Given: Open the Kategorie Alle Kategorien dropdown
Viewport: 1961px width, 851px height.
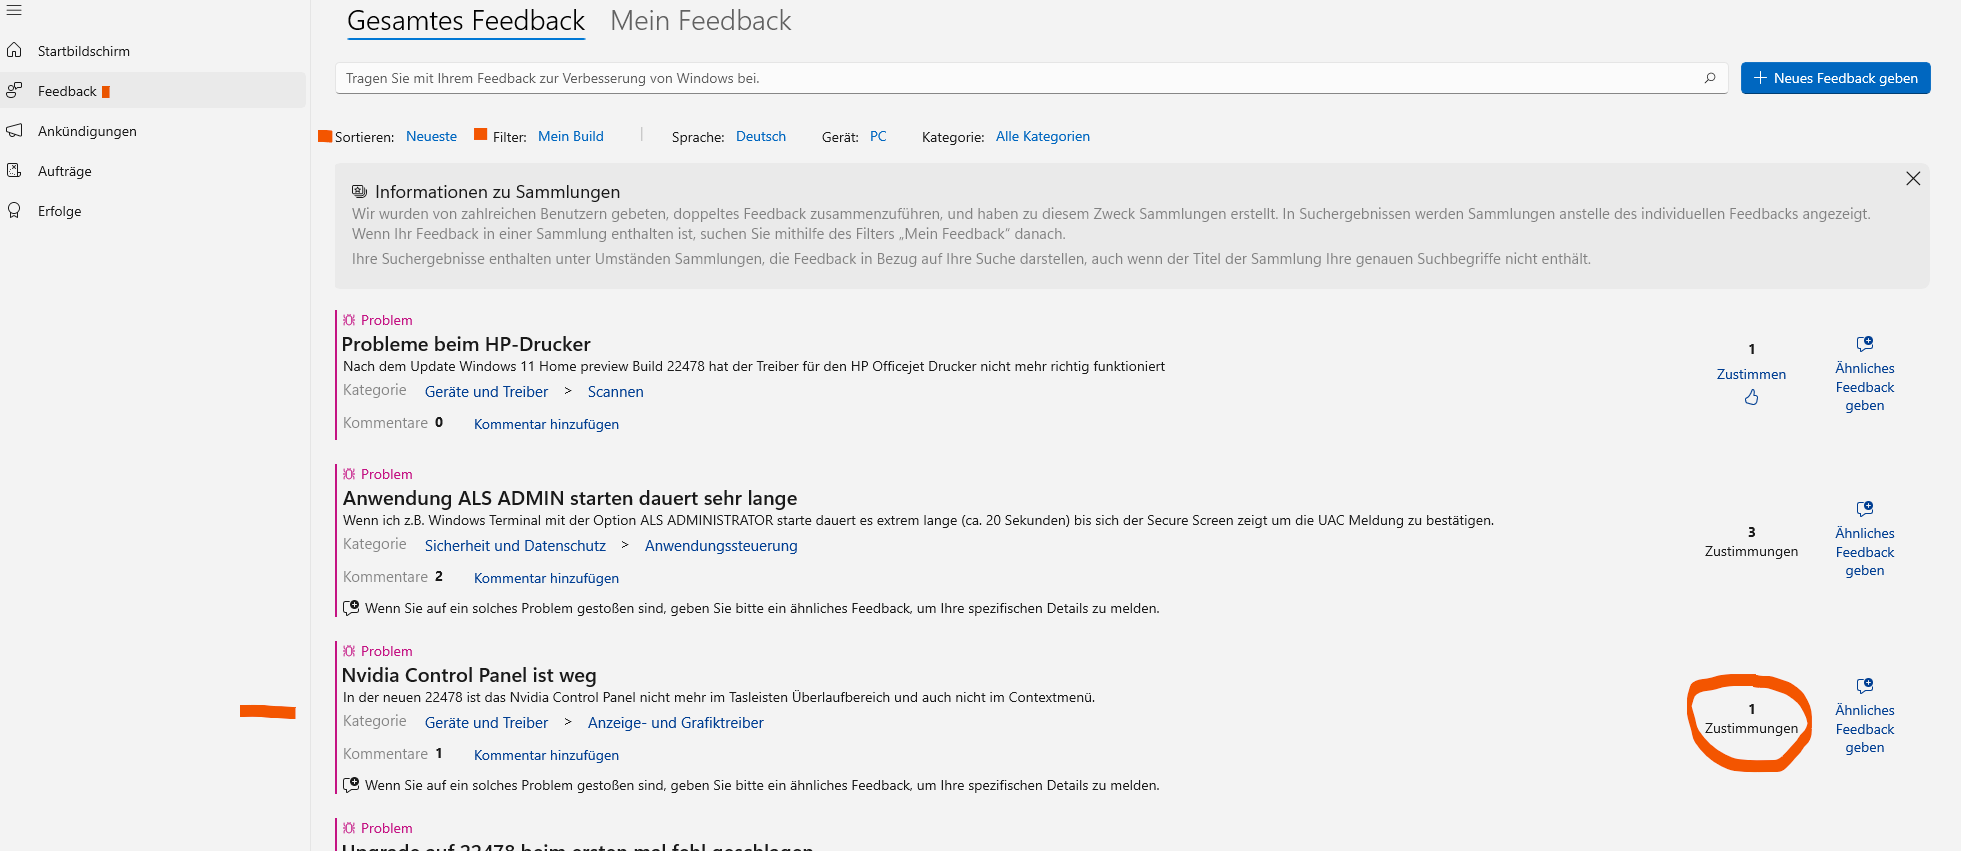Looking at the screenshot, I should [1043, 136].
